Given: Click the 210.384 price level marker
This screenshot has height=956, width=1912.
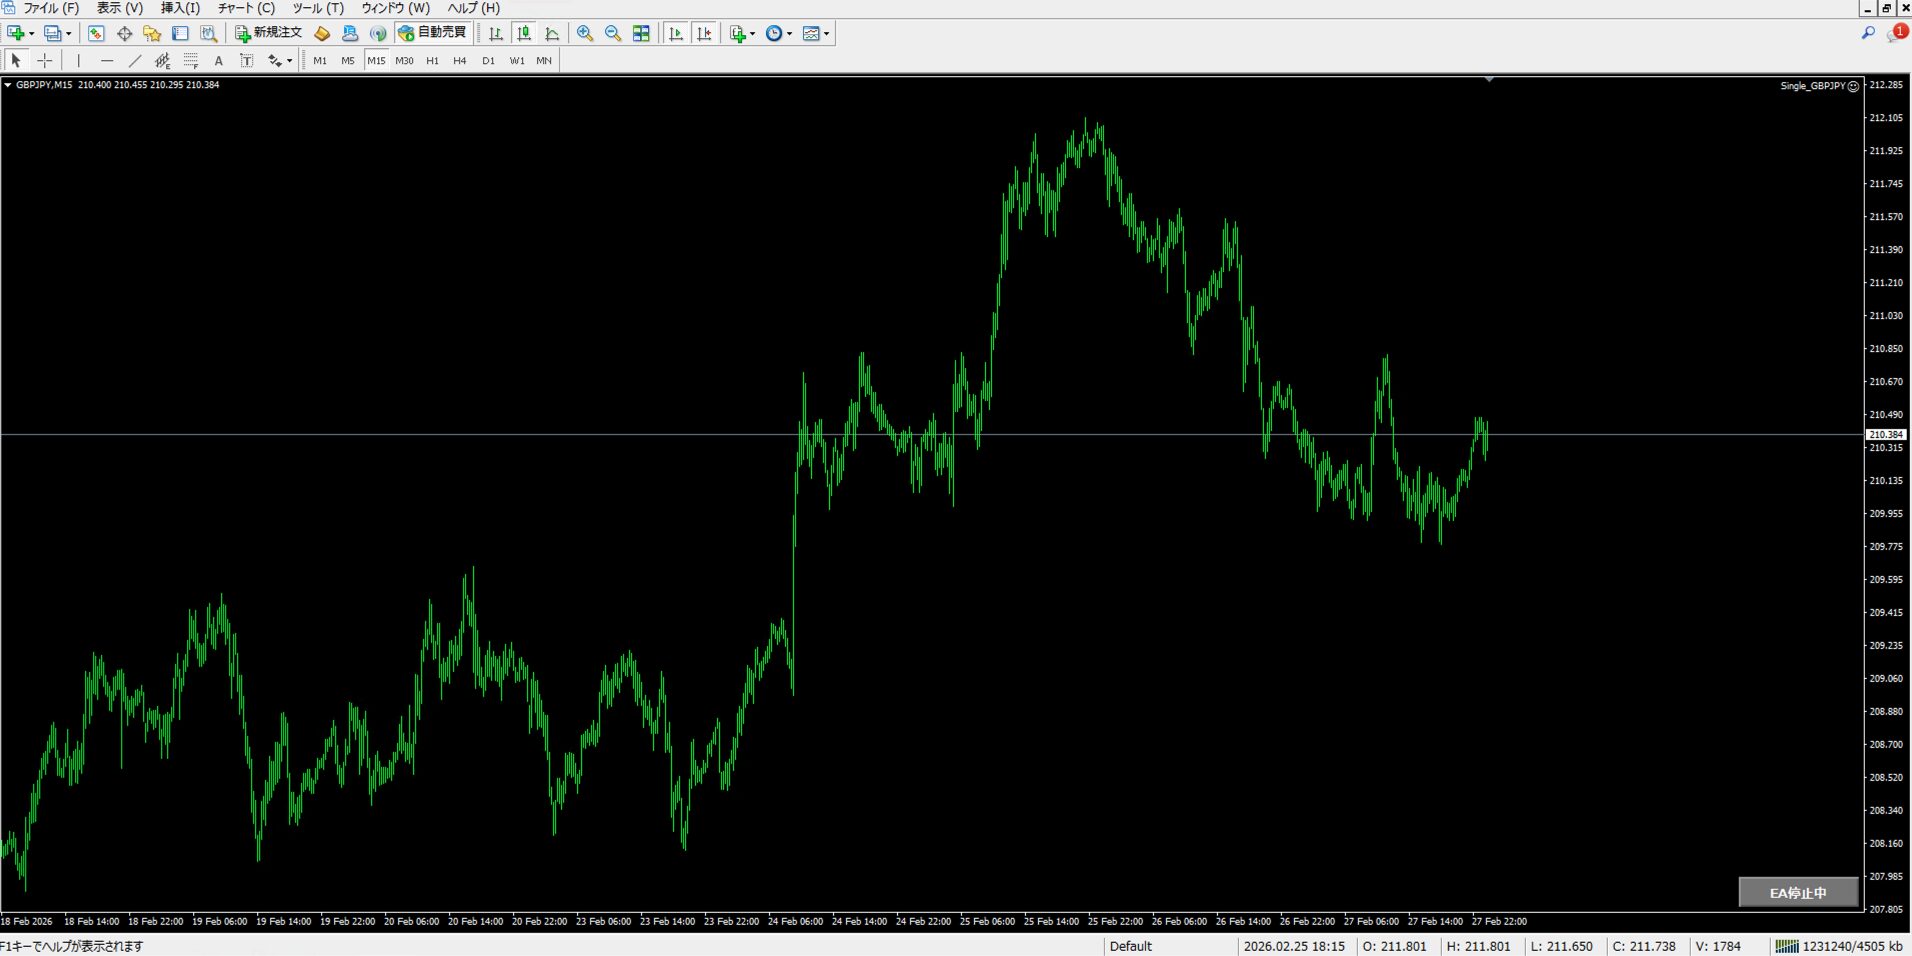Looking at the screenshot, I should [1886, 435].
